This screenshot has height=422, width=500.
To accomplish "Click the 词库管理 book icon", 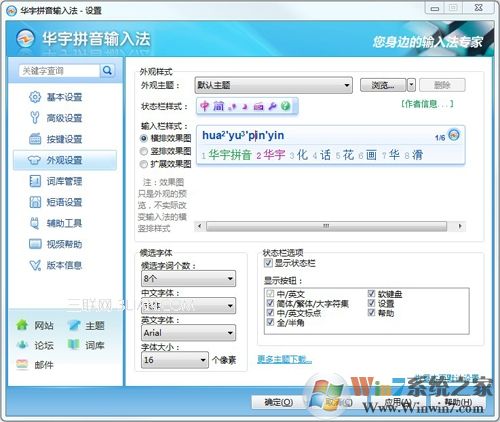I will tap(35, 181).
